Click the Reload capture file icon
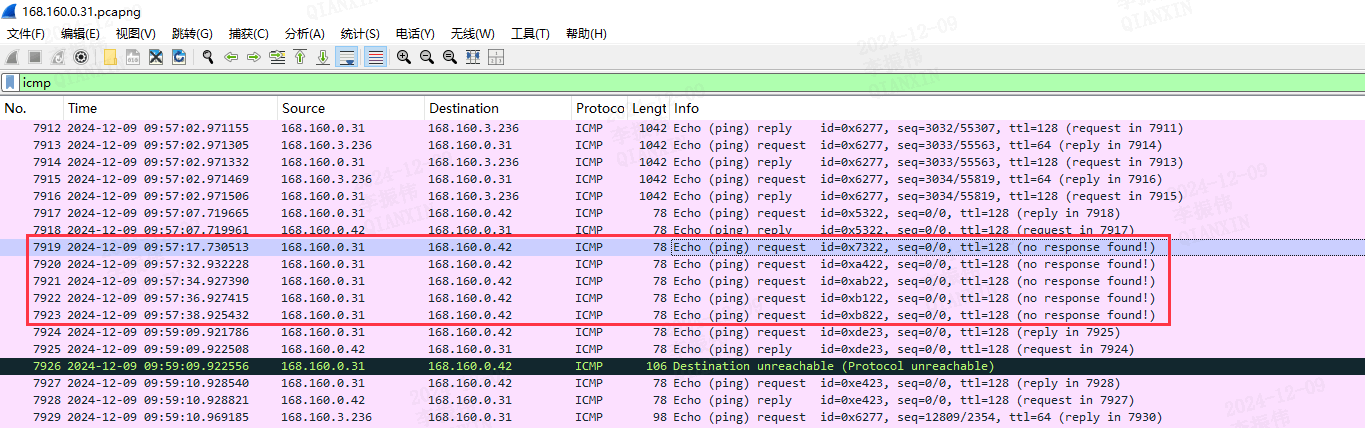 [x=179, y=57]
